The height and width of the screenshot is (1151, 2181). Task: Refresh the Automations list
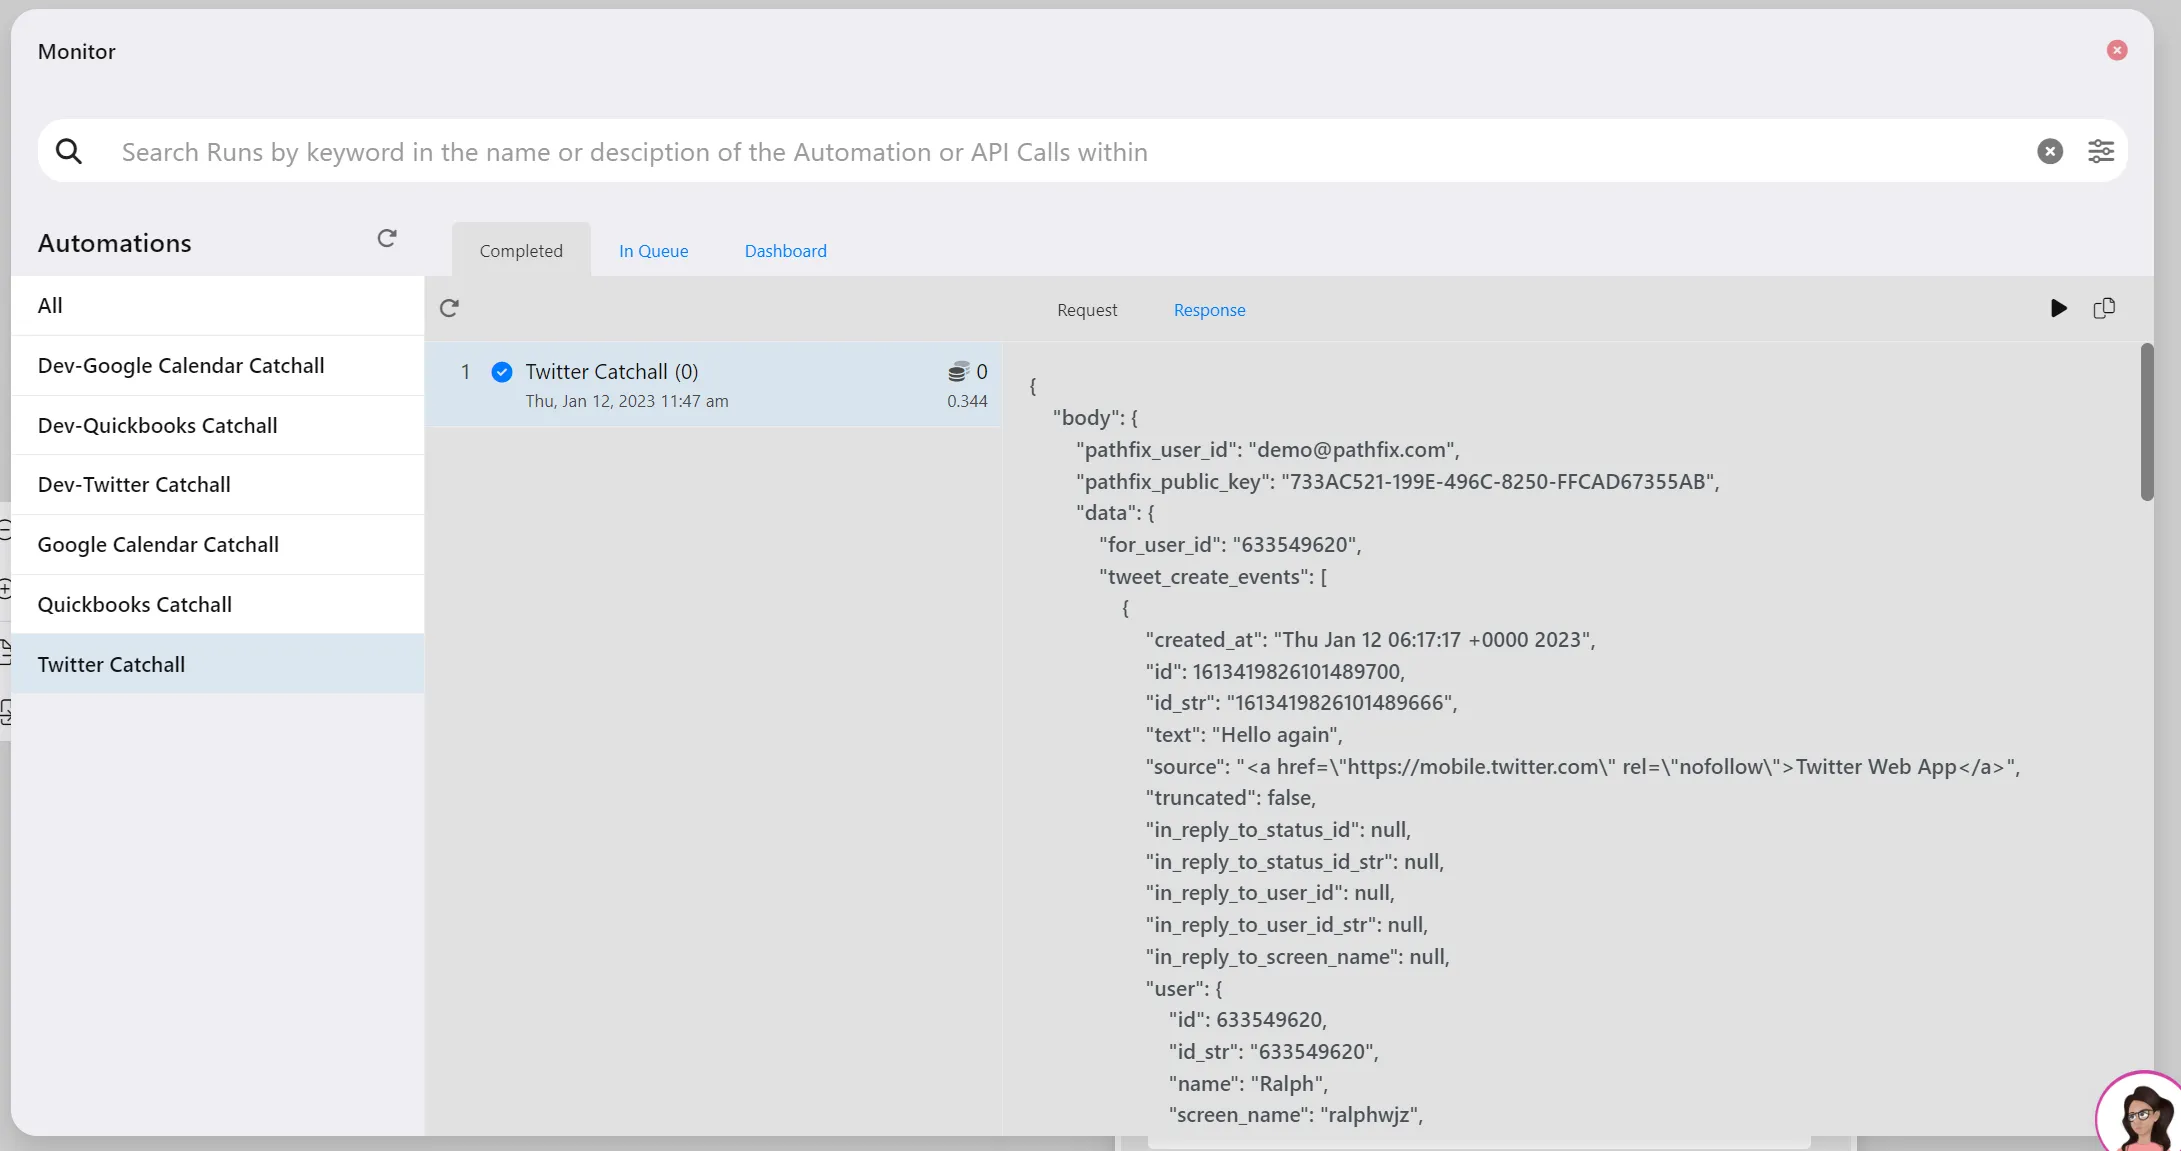pyautogui.click(x=387, y=238)
